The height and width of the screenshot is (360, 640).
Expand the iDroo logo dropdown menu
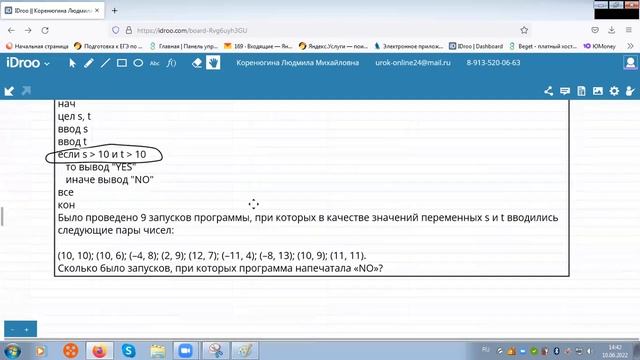click(28, 63)
